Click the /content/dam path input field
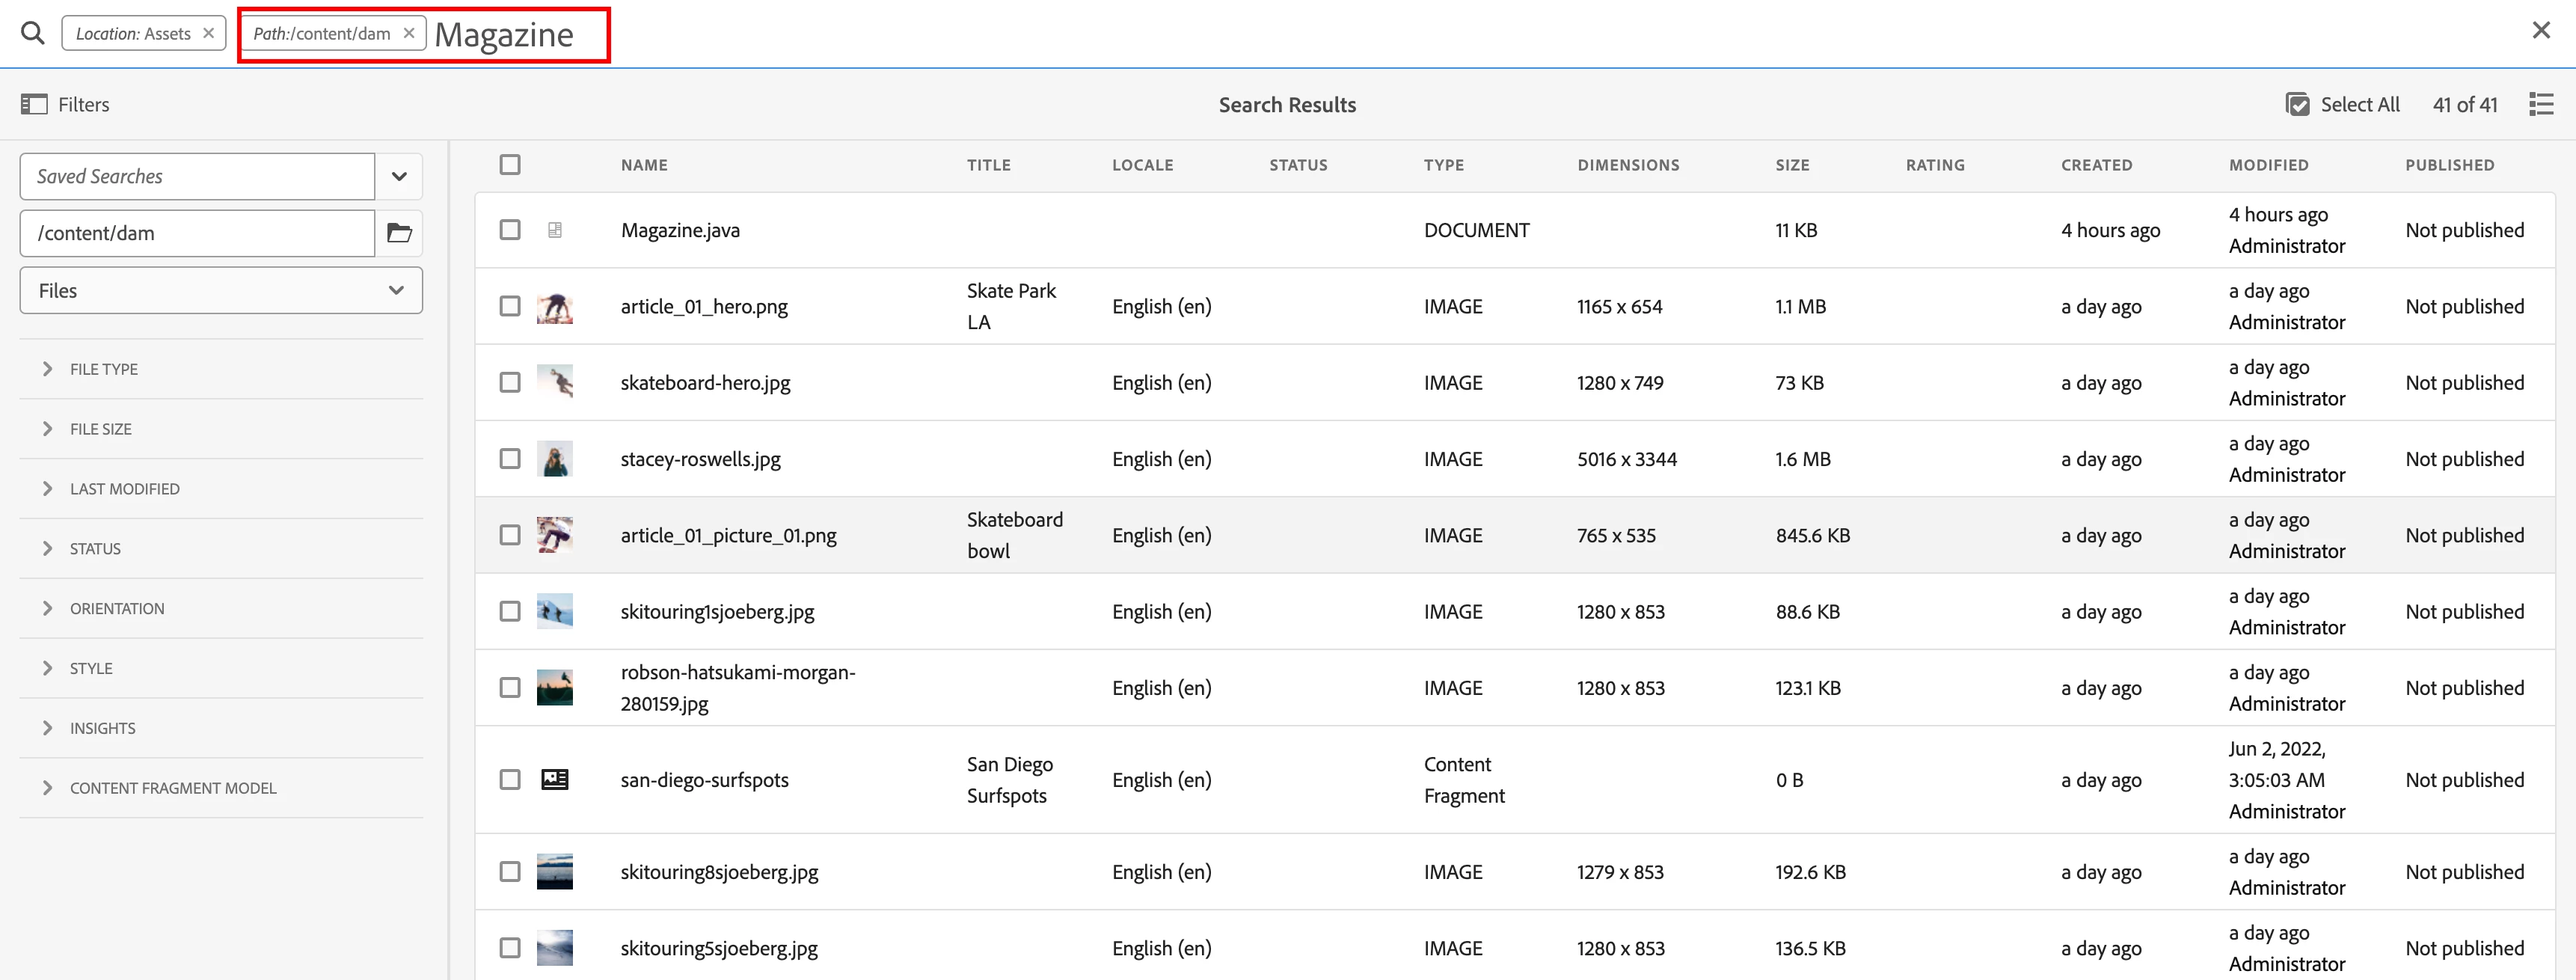 197,233
